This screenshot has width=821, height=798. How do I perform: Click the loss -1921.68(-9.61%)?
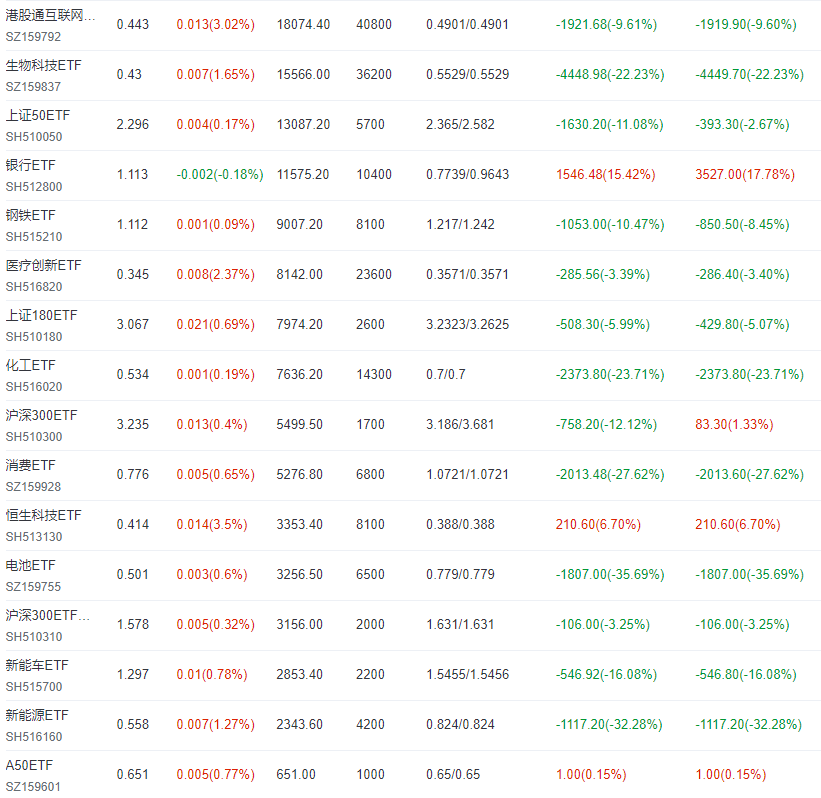[606, 25]
